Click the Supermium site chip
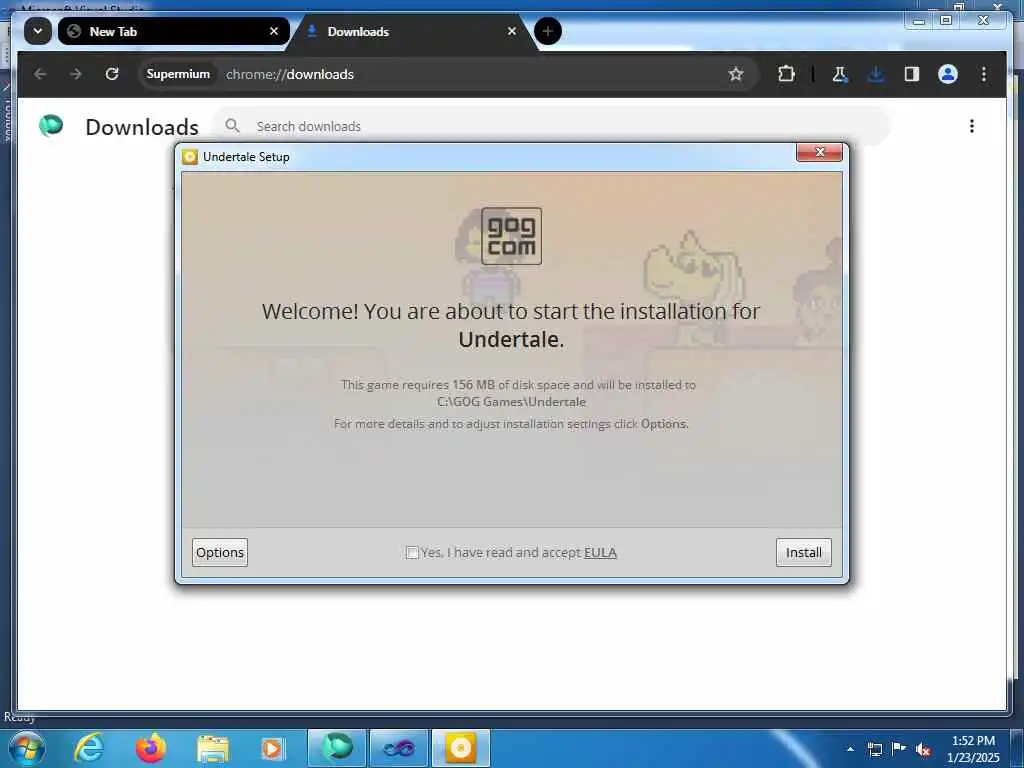 178,74
